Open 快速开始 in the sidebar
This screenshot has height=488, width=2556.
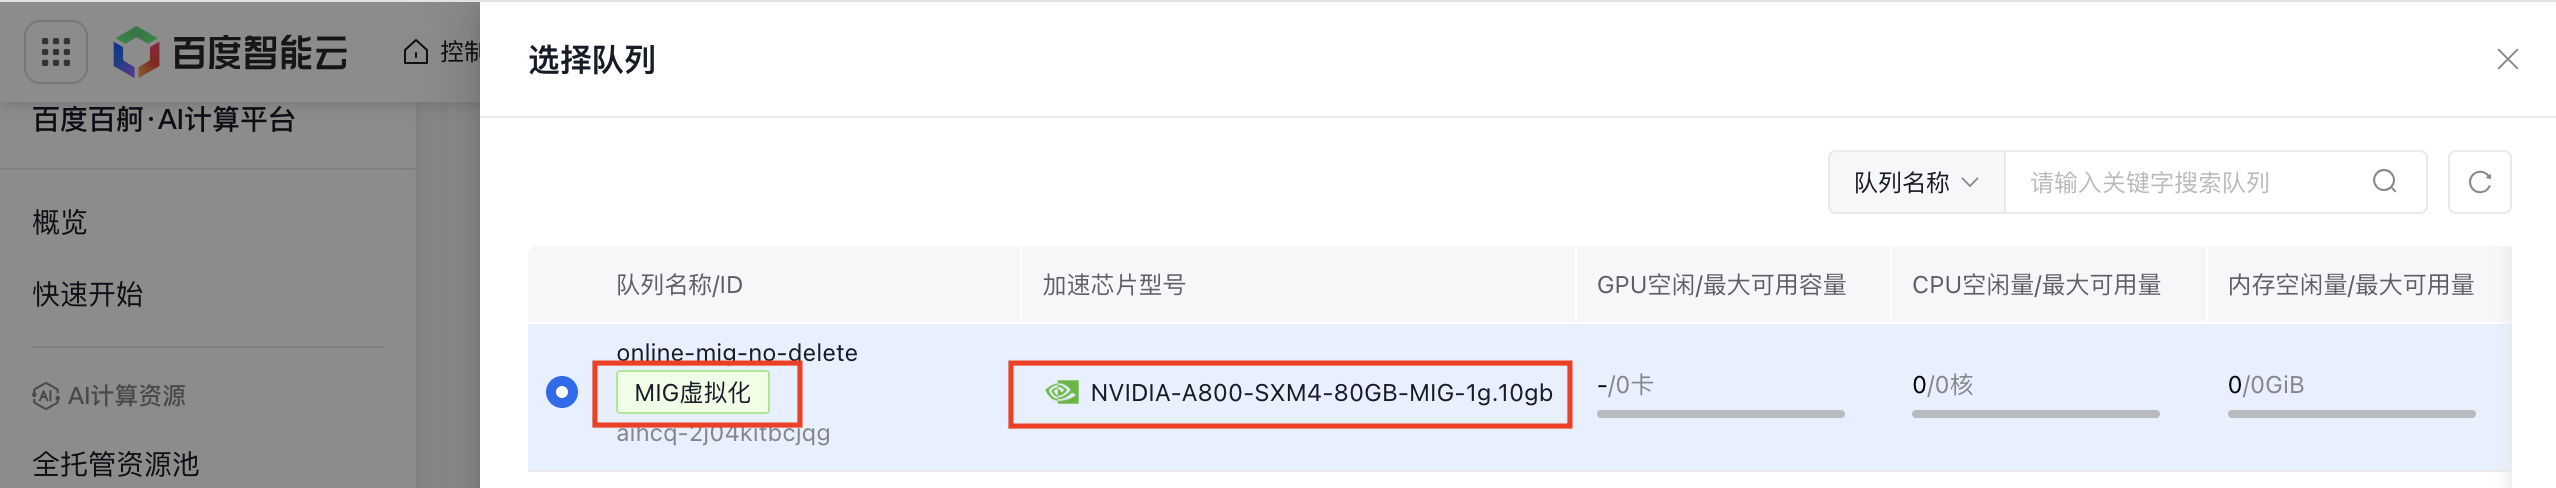tap(88, 295)
